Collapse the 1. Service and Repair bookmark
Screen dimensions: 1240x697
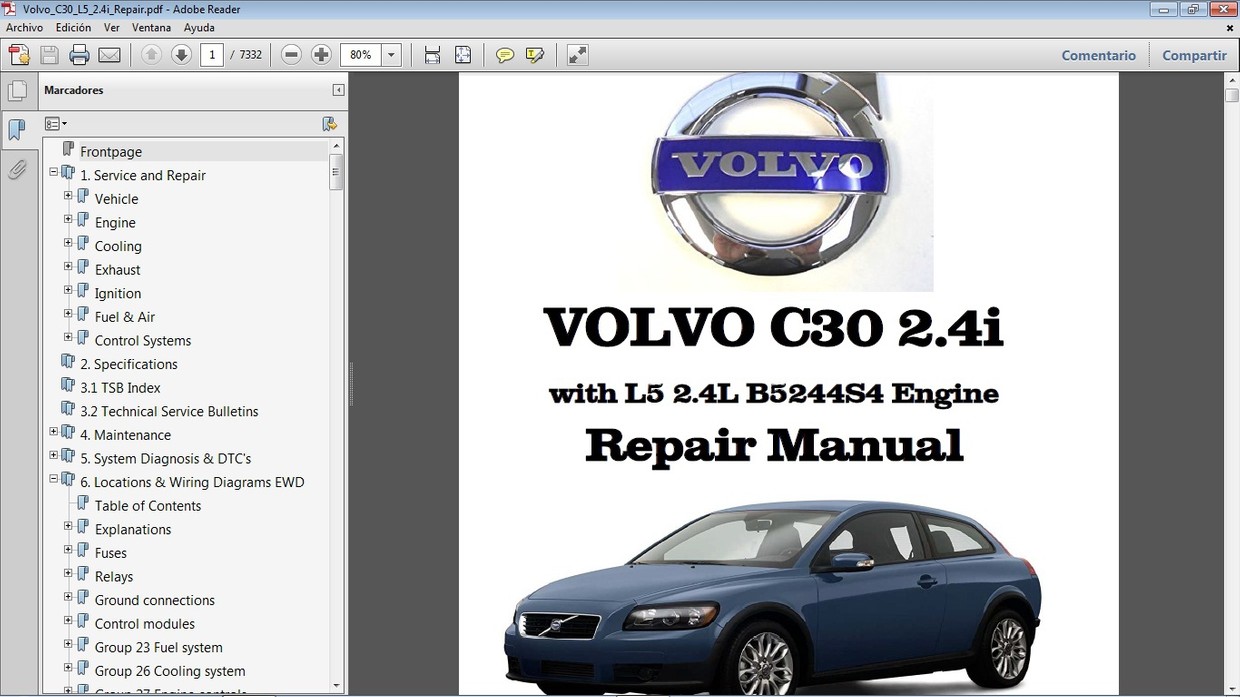pos(54,173)
